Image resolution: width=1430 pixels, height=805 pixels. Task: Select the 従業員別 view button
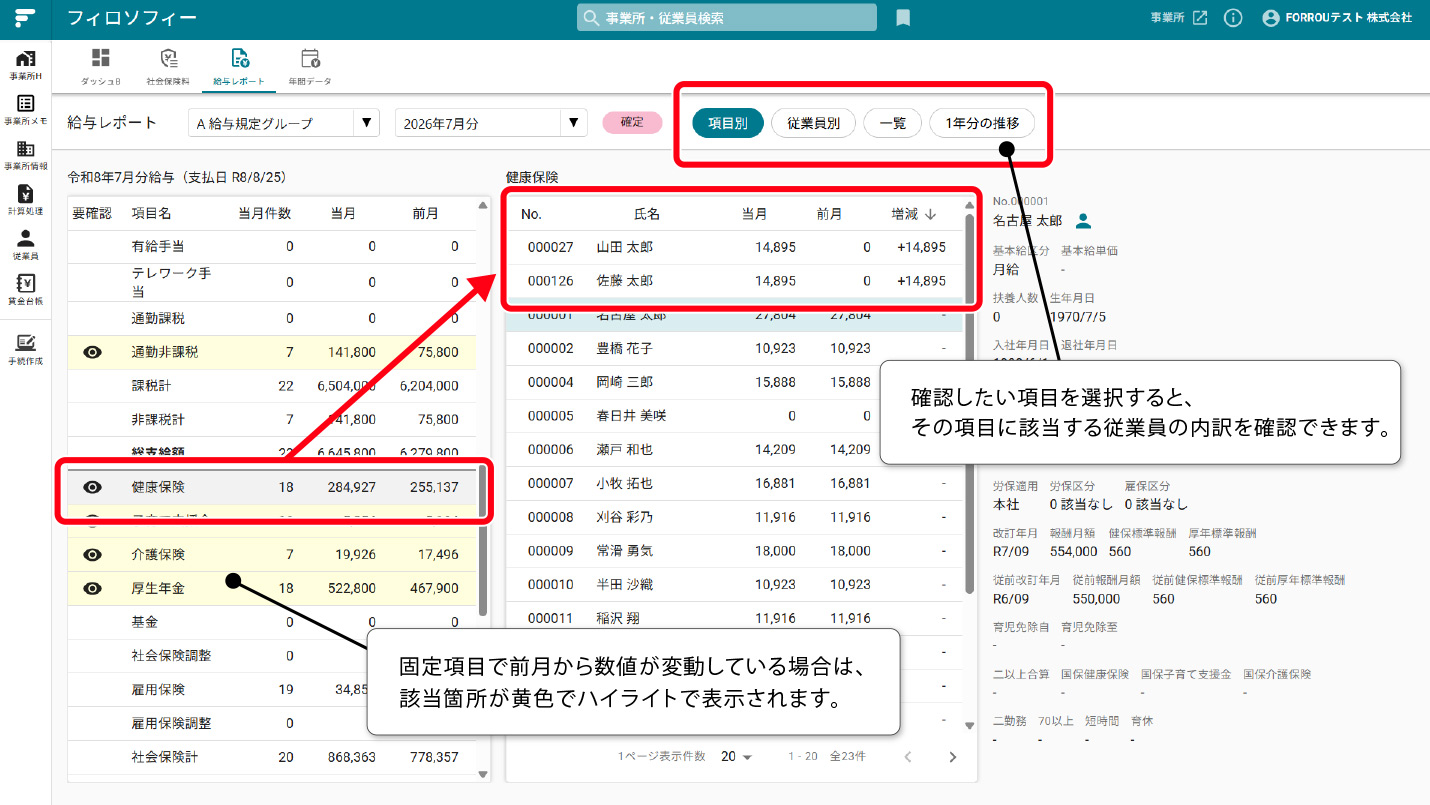(813, 123)
